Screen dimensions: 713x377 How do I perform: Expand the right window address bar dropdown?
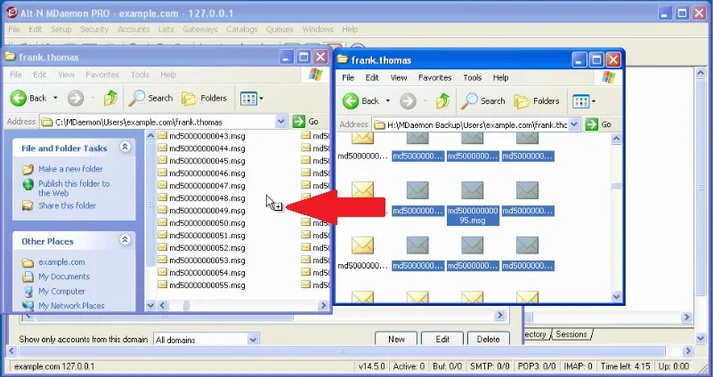click(574, 124)
